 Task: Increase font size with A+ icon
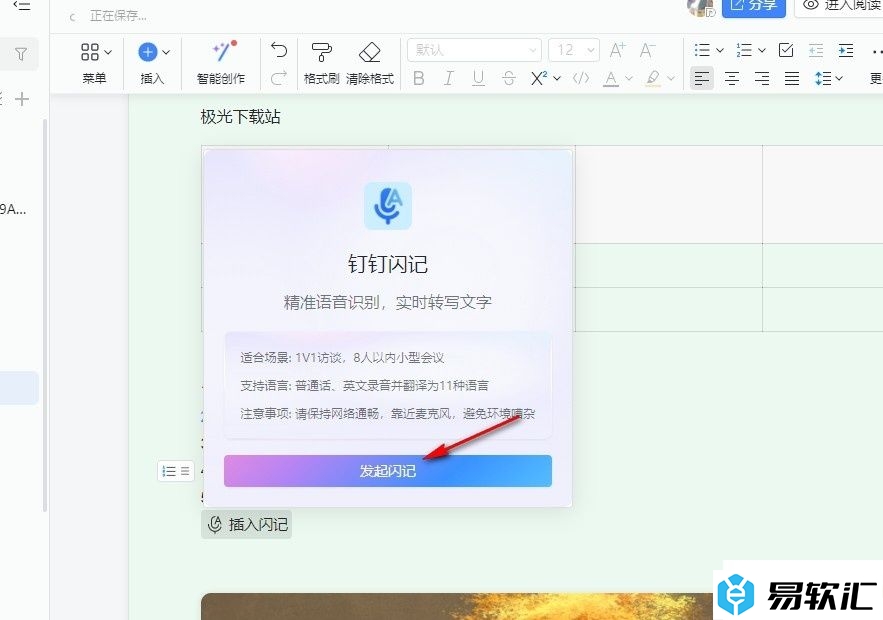click(617, 50)
